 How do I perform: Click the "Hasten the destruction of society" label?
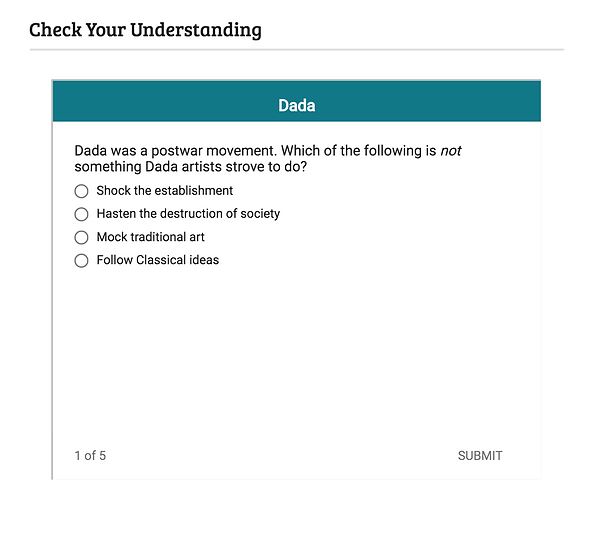point(188,214)
